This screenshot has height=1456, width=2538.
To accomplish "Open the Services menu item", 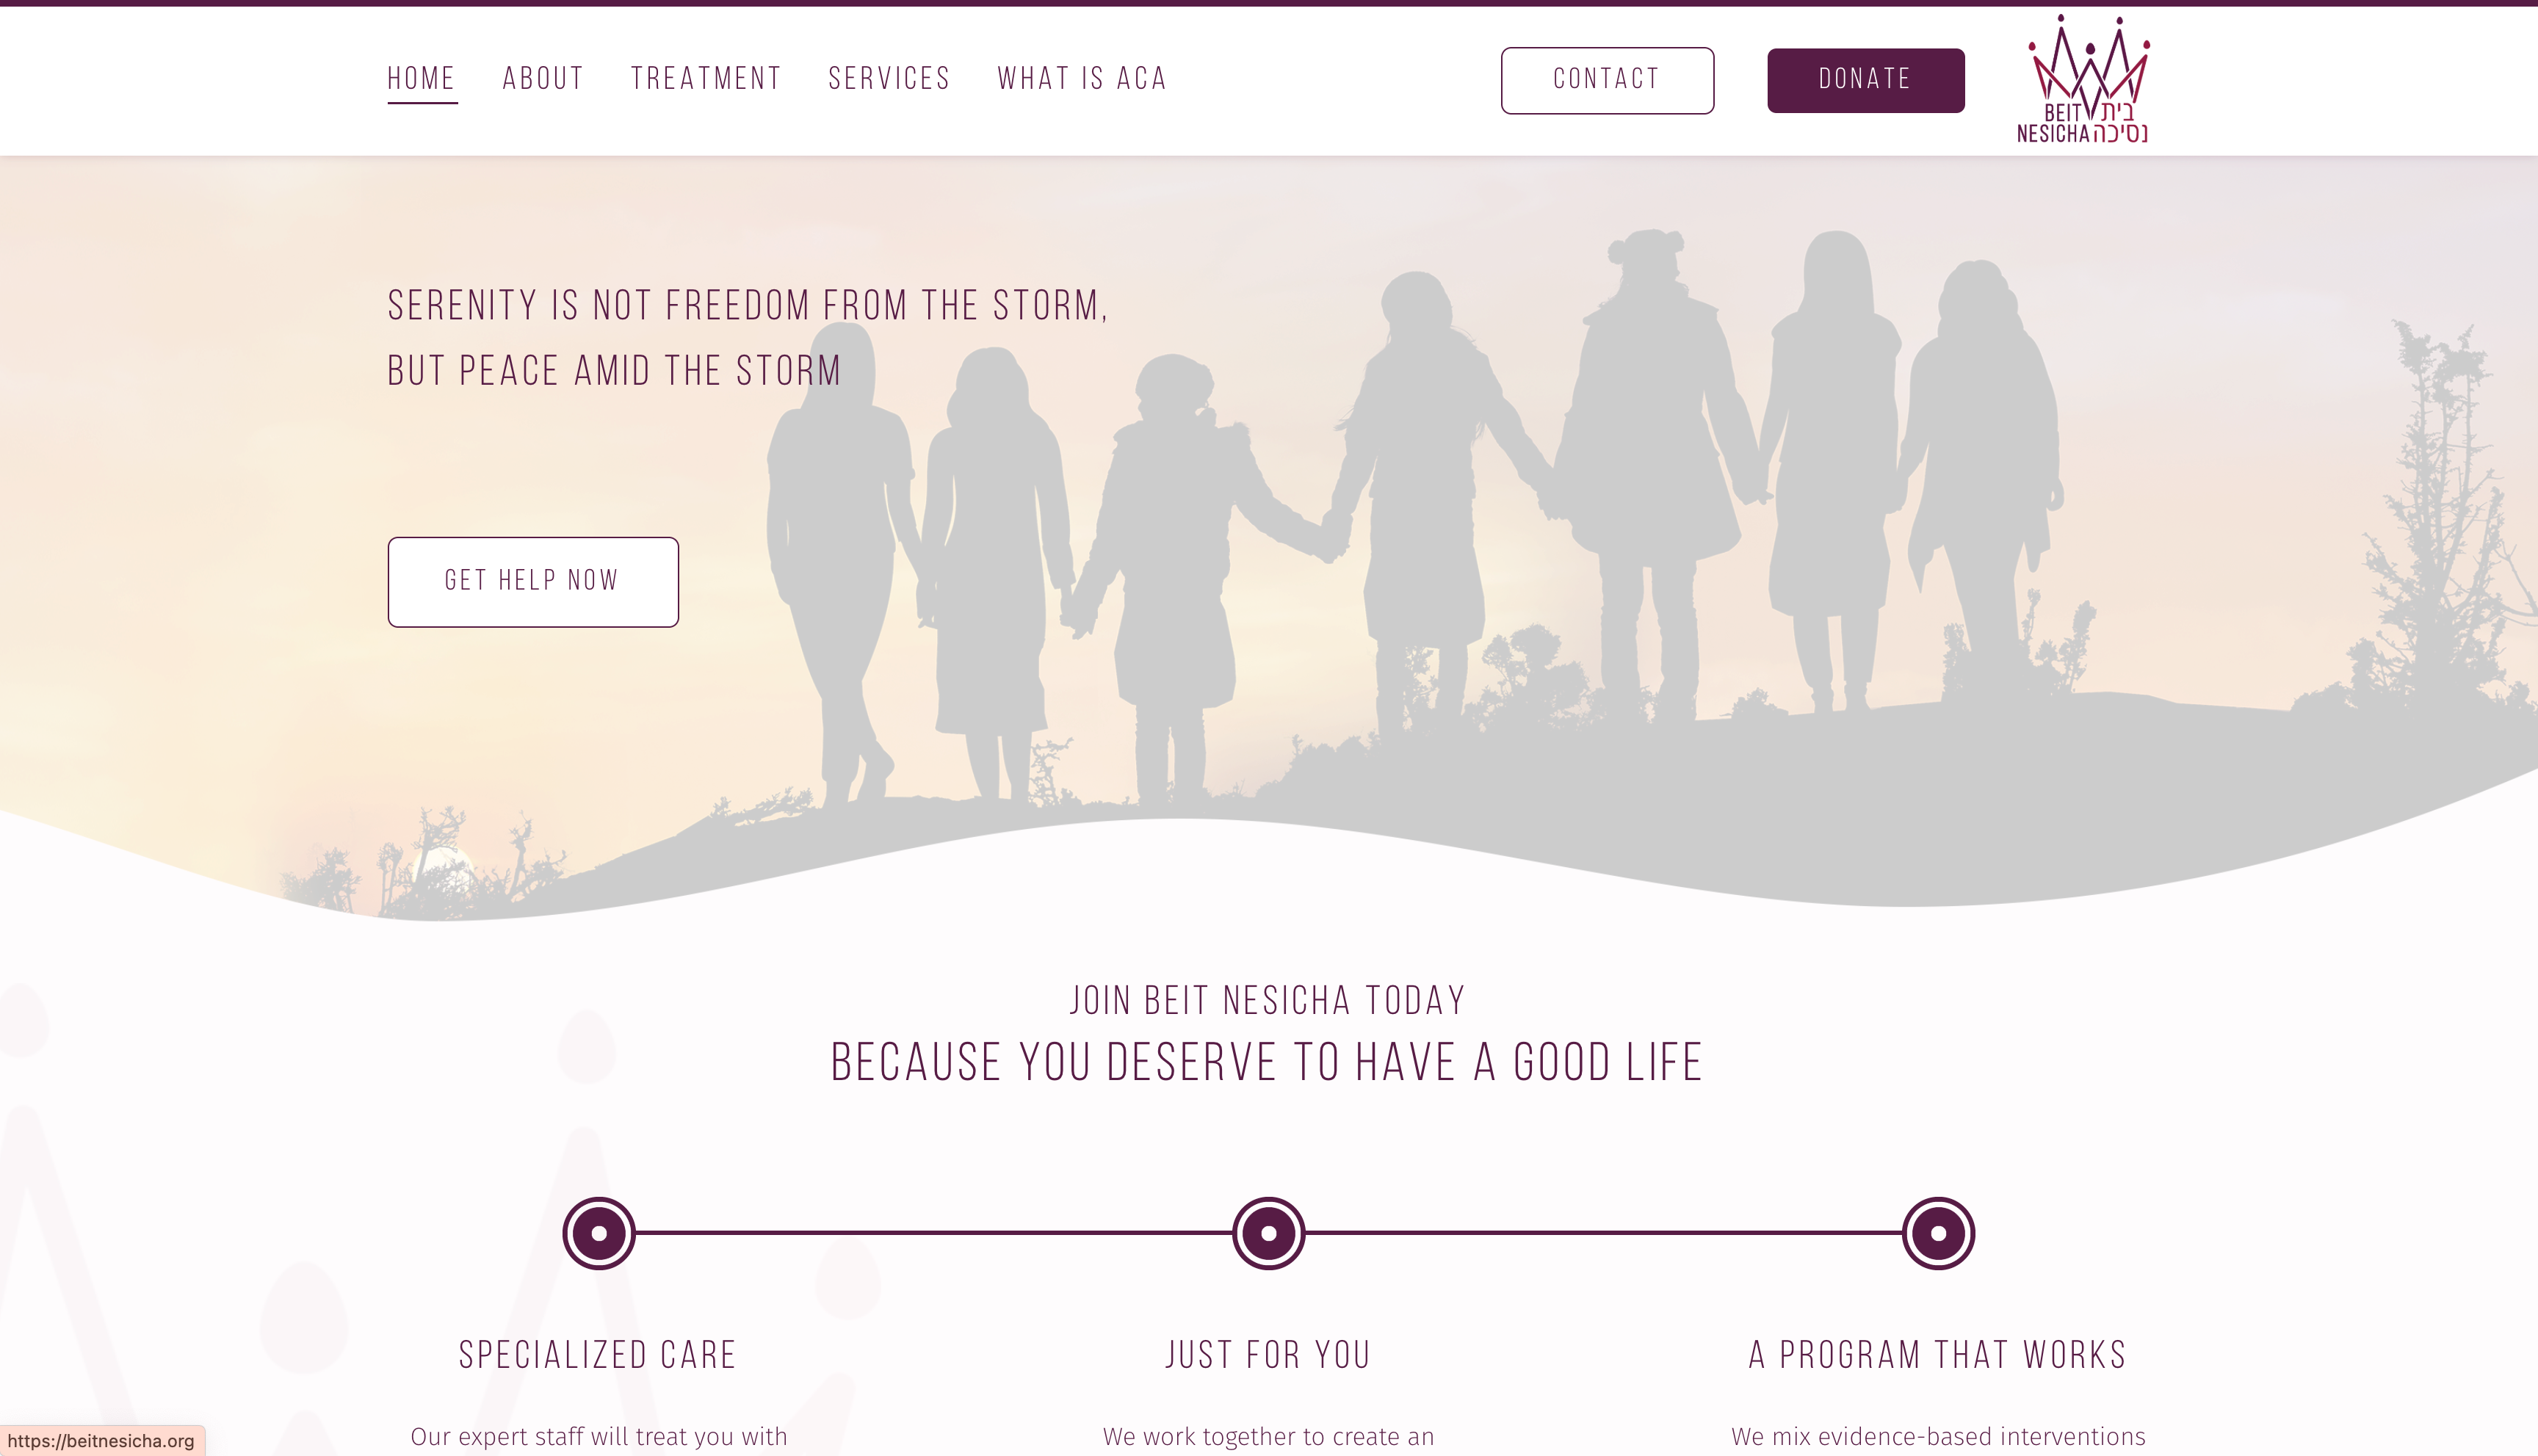I will [889, 79].
